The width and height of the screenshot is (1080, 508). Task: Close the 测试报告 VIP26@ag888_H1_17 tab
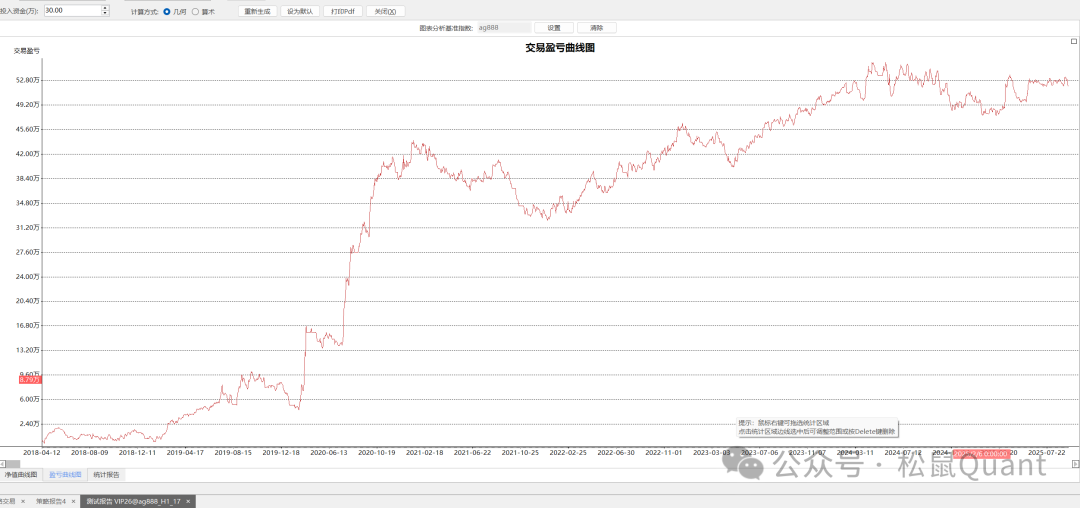click(x=189, y=501)
